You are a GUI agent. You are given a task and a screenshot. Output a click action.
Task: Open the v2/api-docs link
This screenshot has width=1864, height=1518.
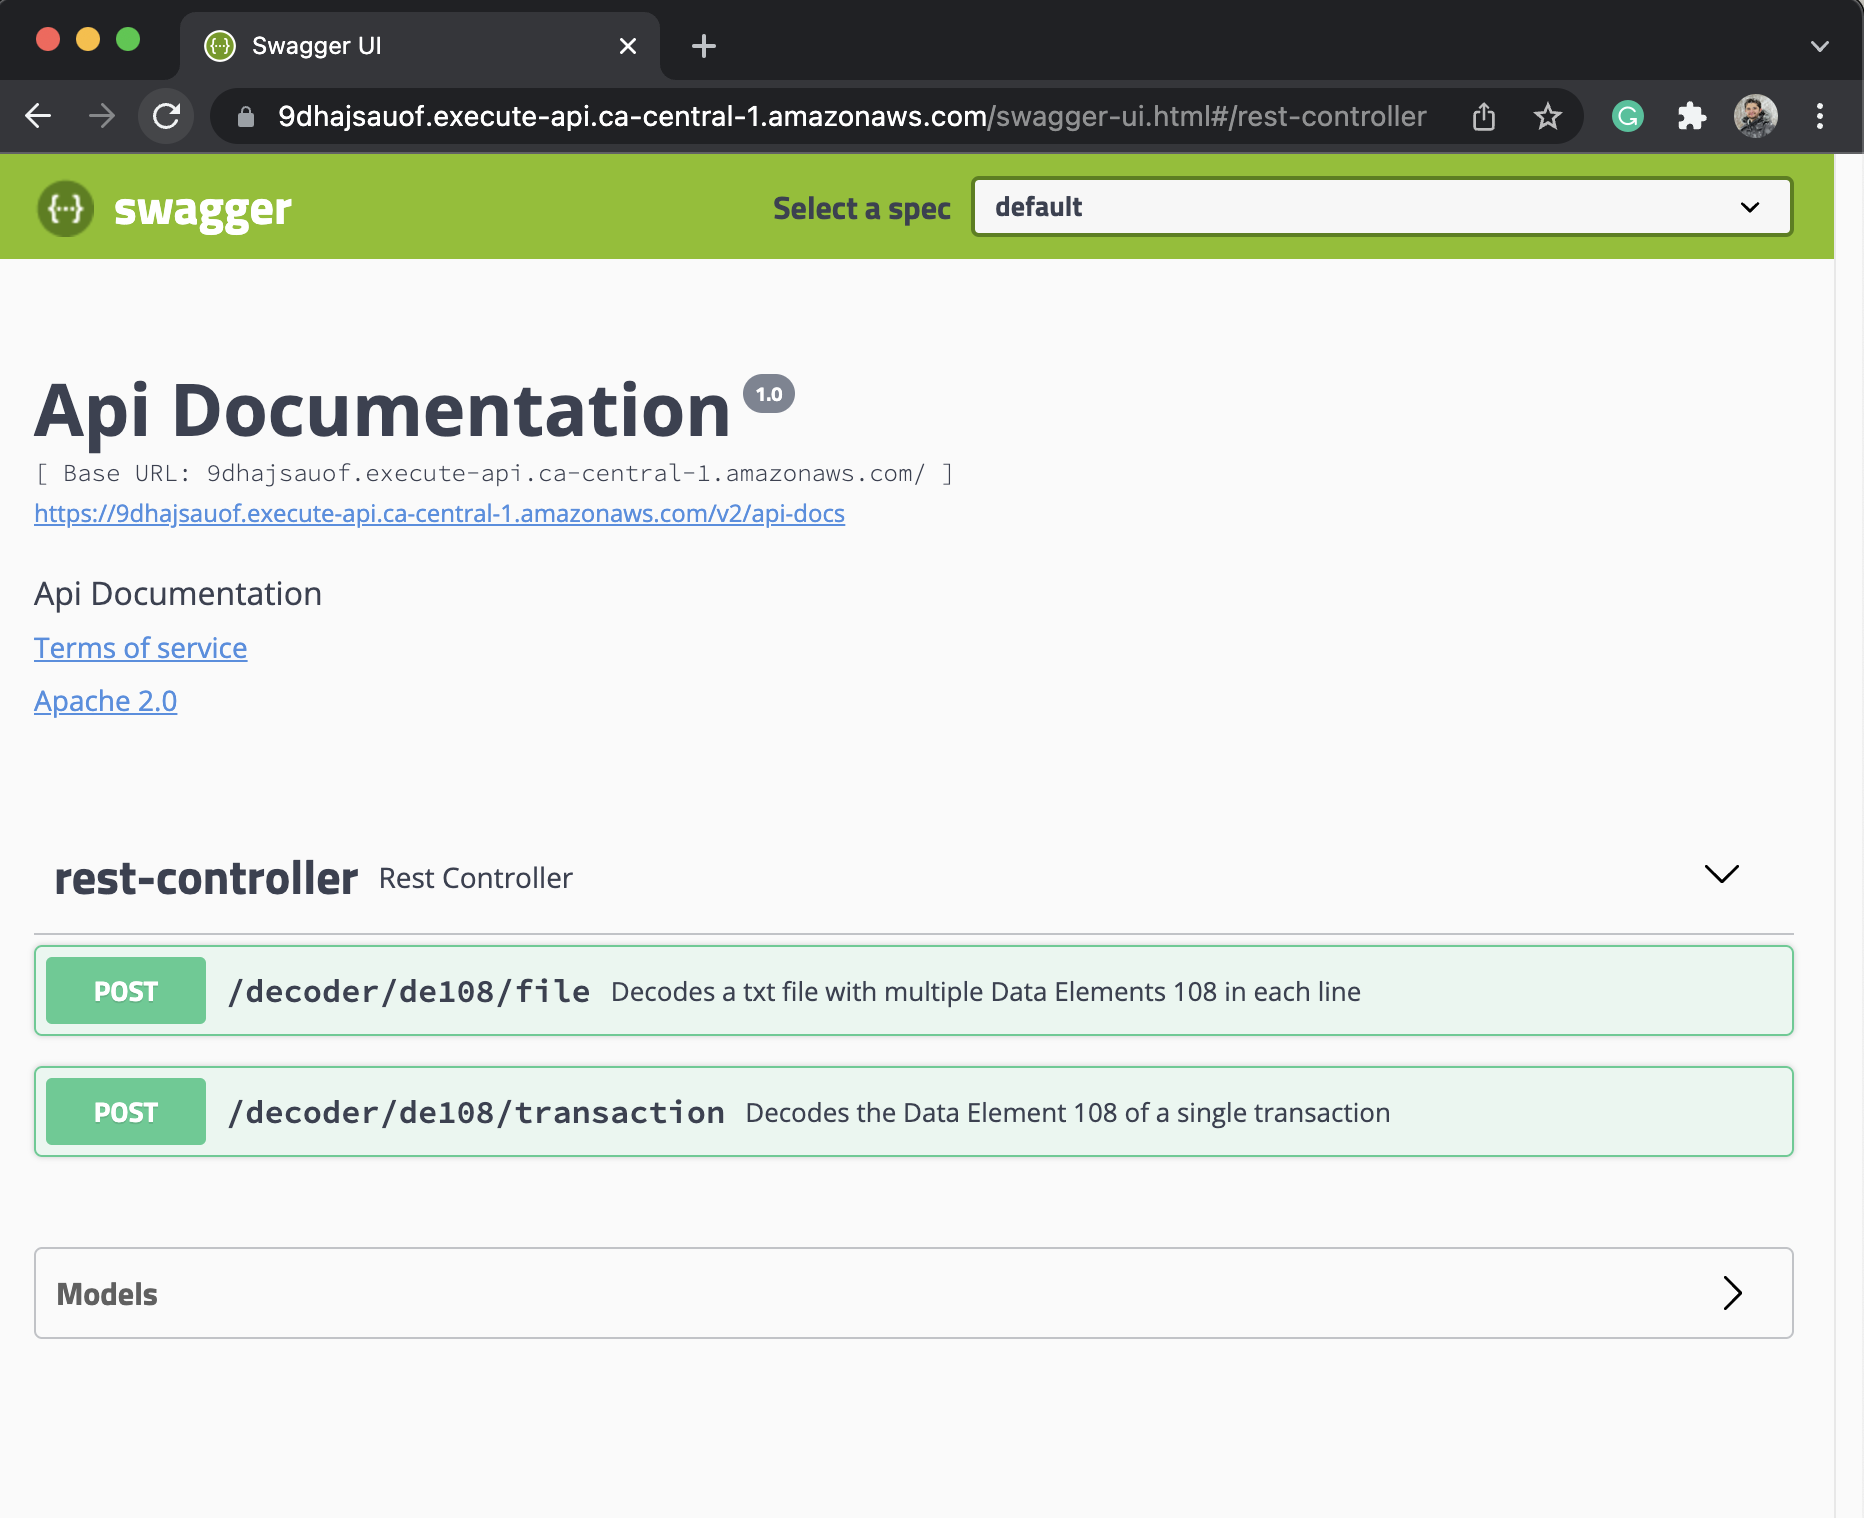click(439, 513)
